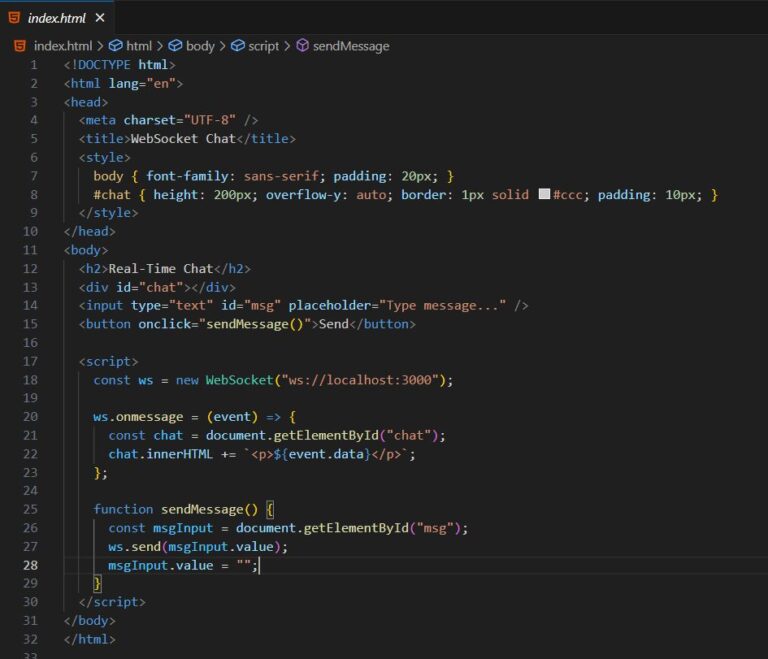Open the sendMessage breadcrumb item

(x=351, y=46)
